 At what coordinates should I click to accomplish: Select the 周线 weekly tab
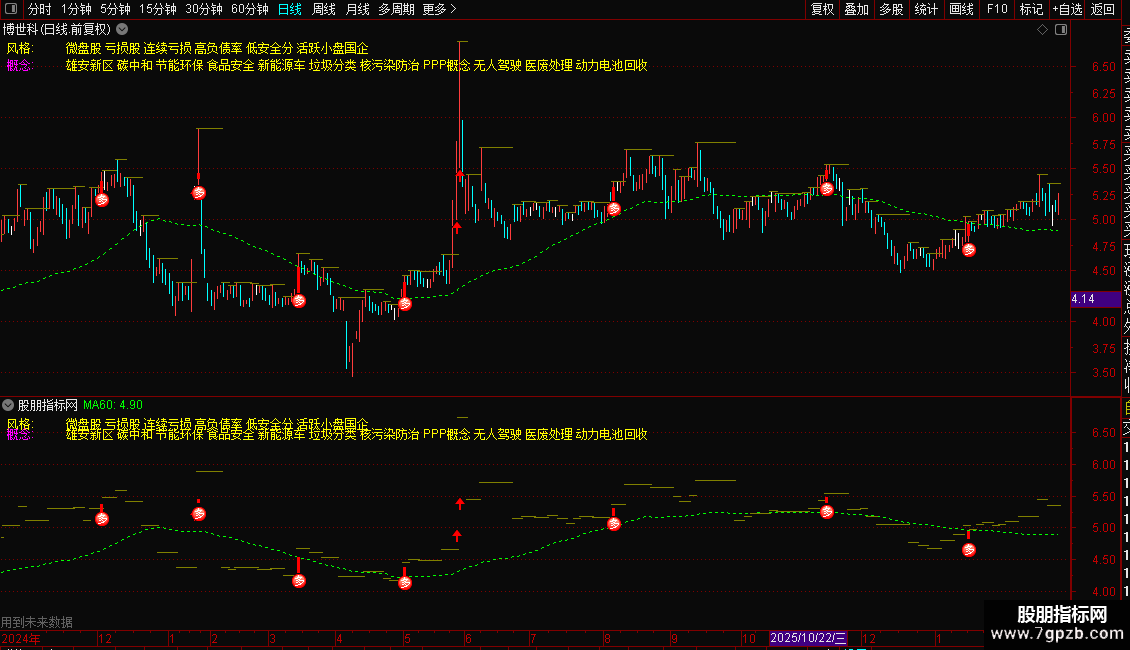tap(324, 9)
